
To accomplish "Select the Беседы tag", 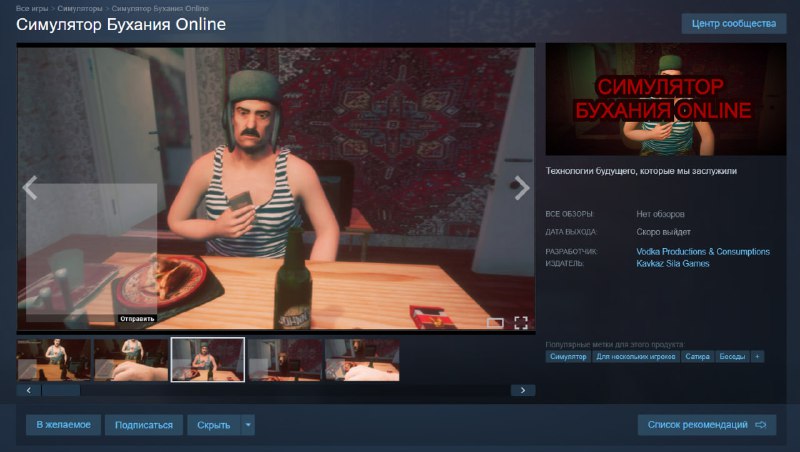I will 732,357.
